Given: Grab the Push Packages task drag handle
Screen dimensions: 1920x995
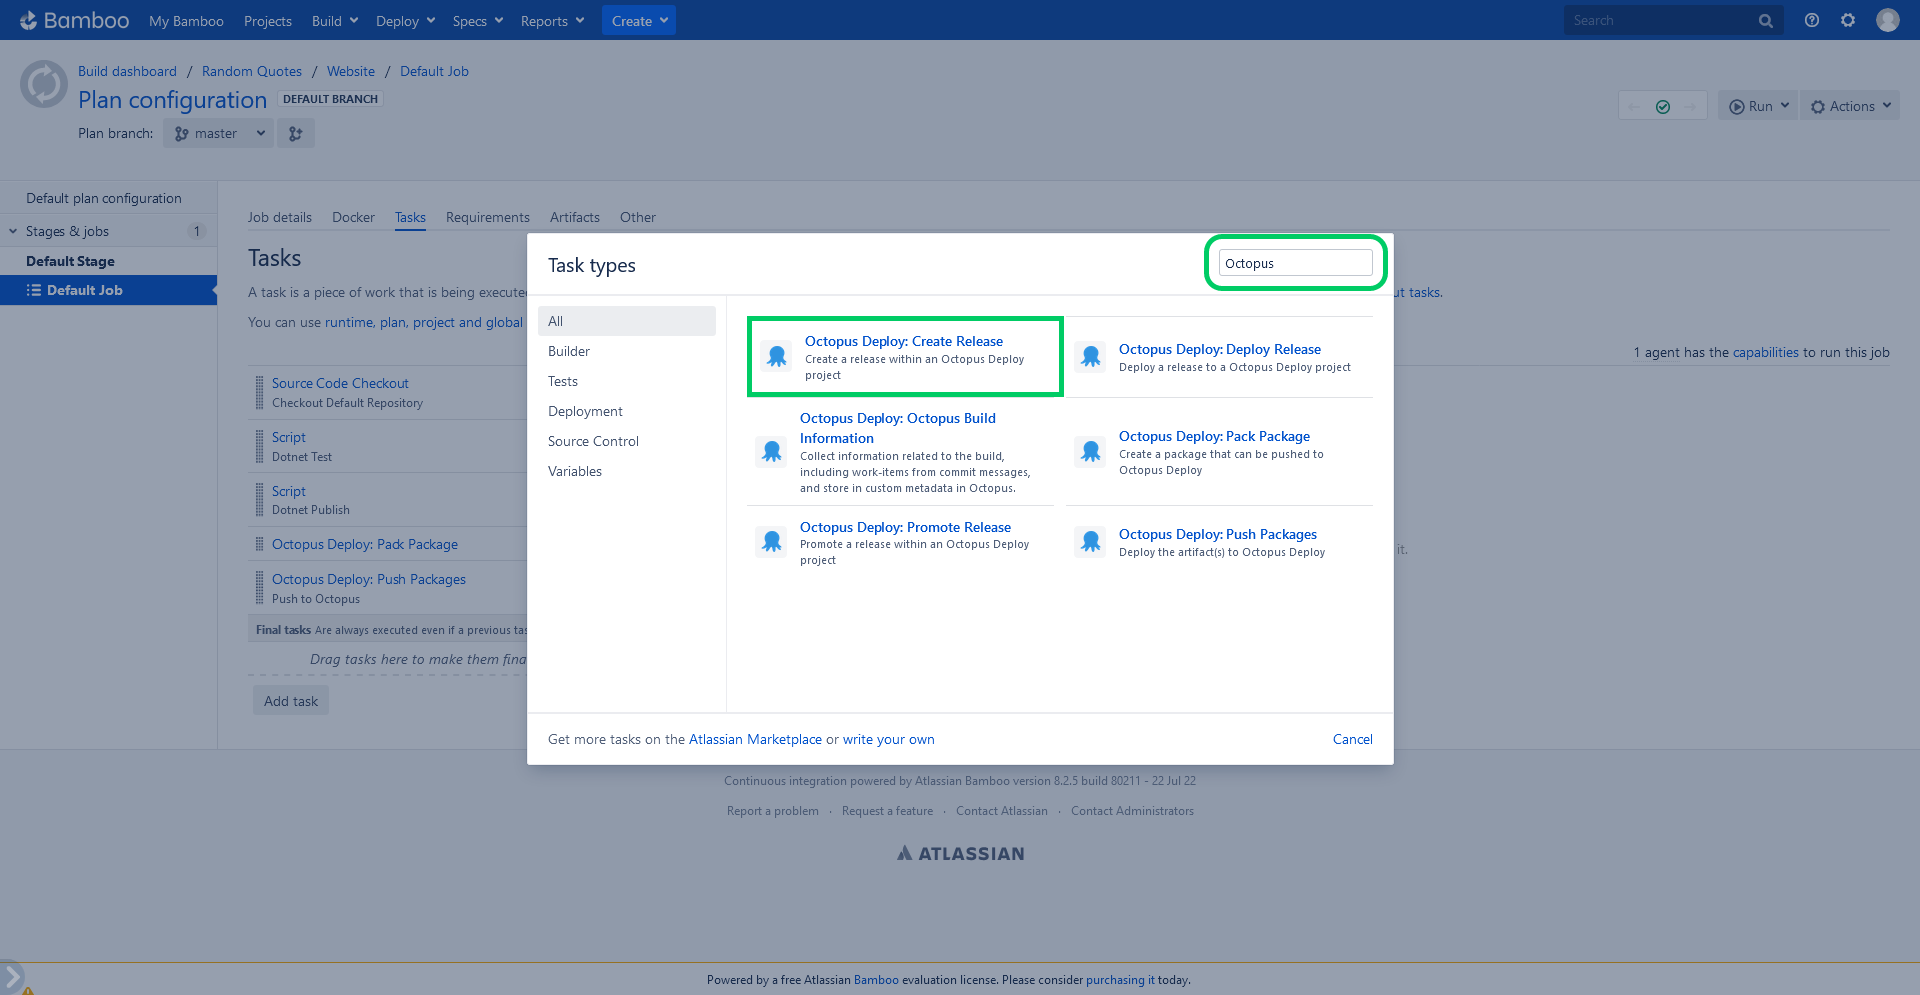Looking at the screenshot, I should [260, 588].
